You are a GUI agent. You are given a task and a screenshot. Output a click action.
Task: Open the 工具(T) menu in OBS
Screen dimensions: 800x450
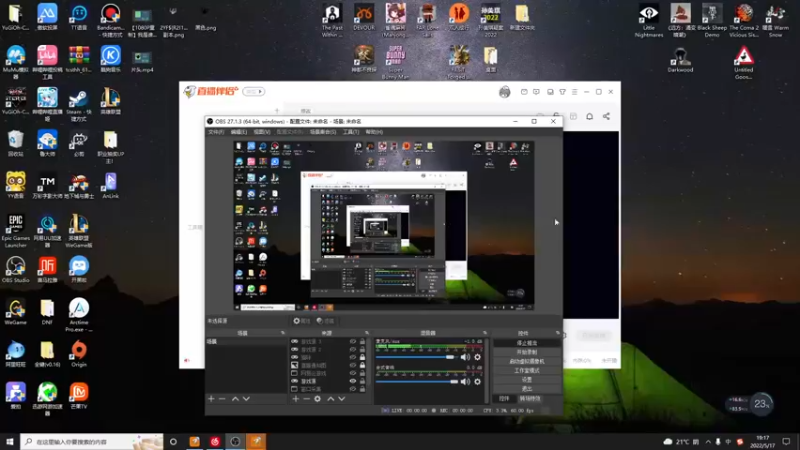(351, 132)
